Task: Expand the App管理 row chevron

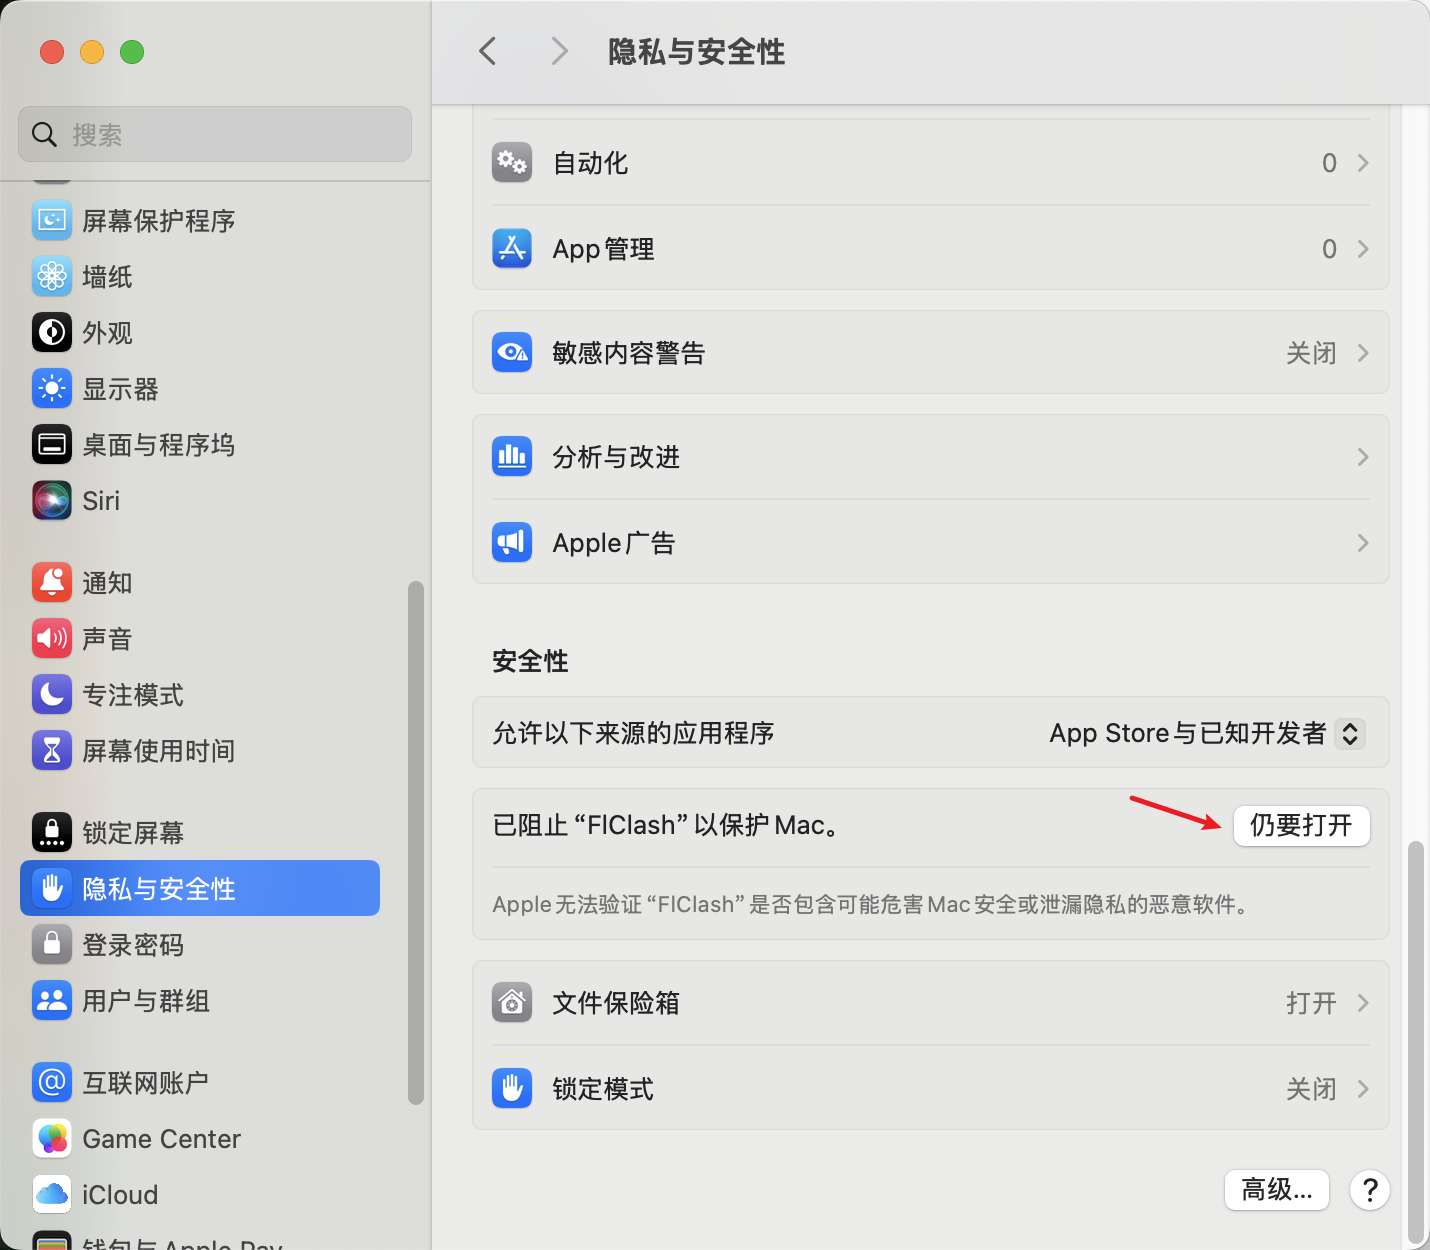Action: [x=1362, y=249]
